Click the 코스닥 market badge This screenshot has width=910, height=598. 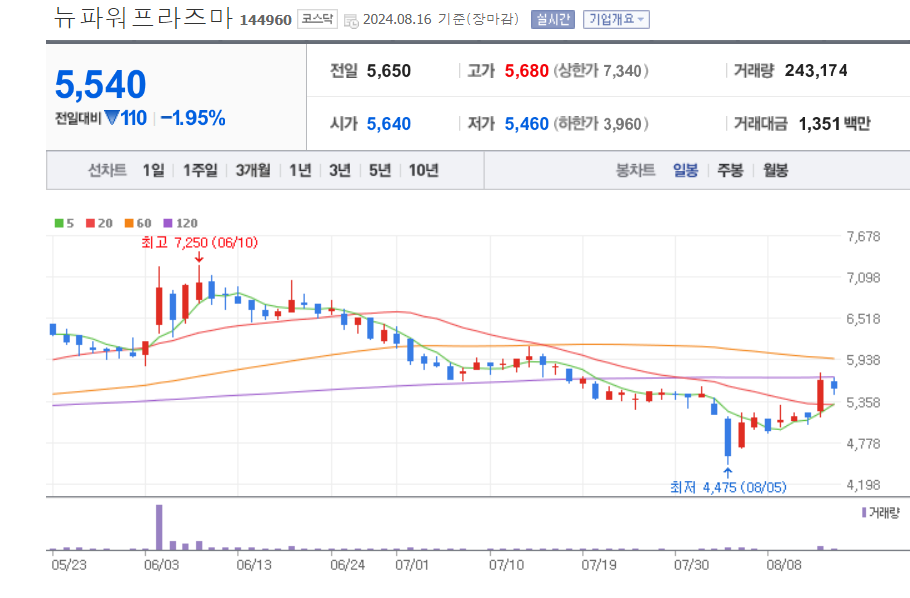tap(315, 18)
